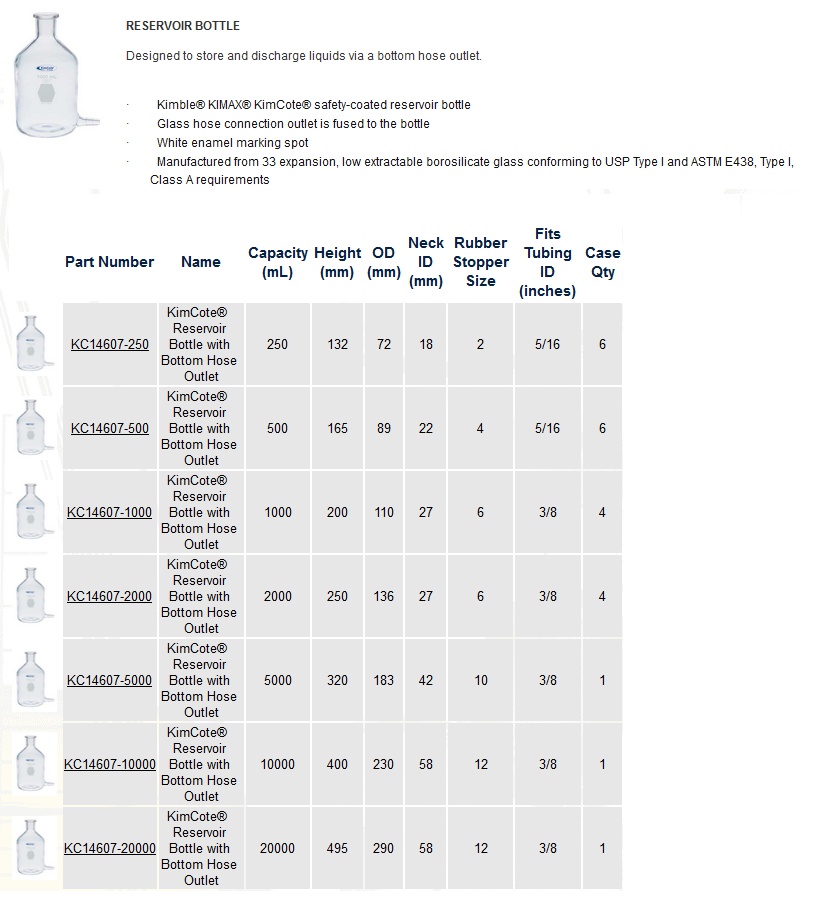Open the KC14607-2000 part number link
Screen dimensions: 832x915
coord(110,596)
